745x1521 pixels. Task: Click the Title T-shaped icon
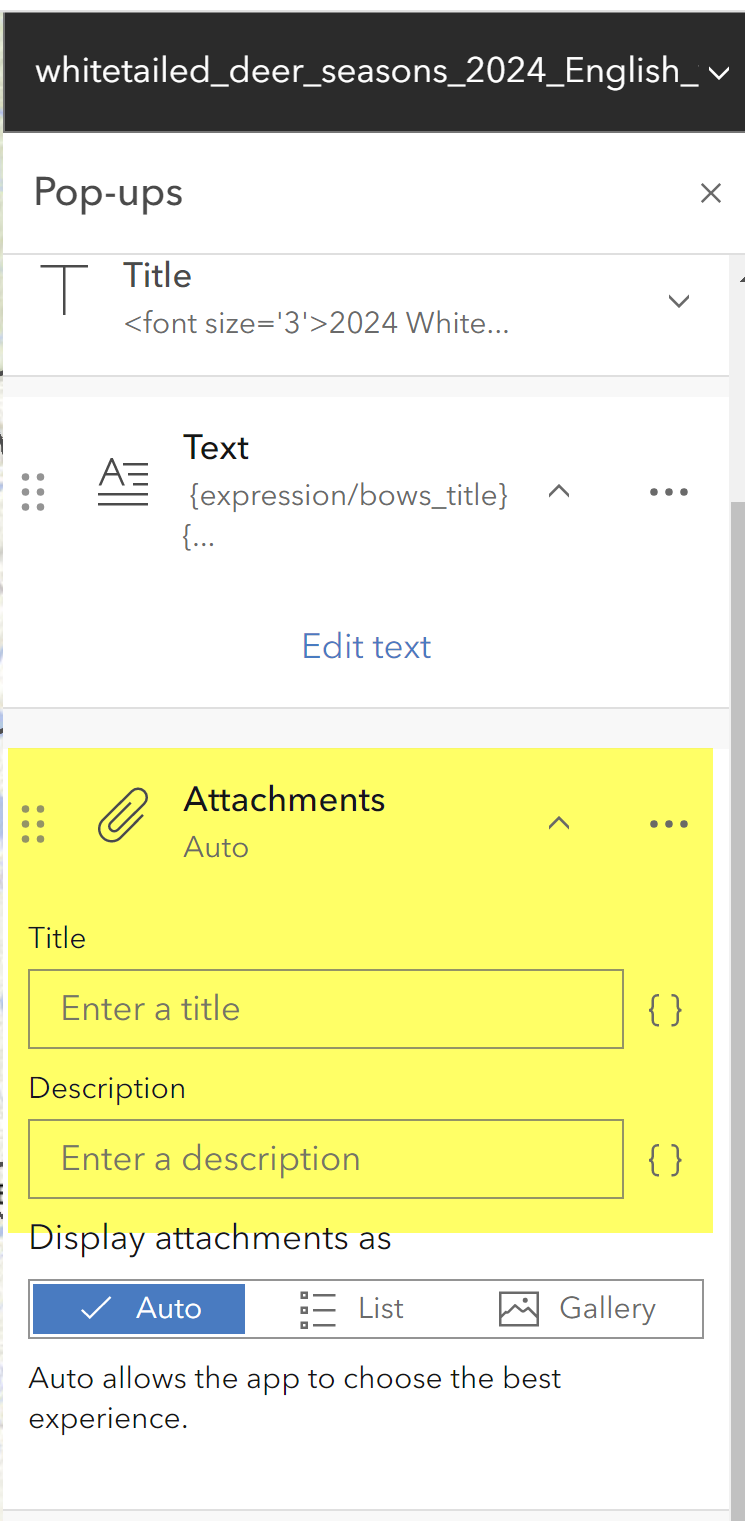click(64, 289)
